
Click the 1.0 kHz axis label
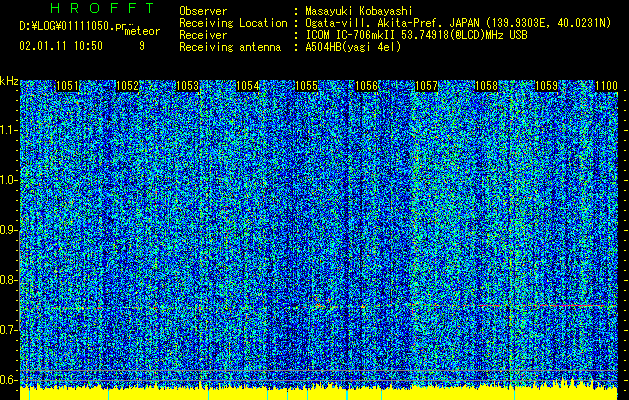tap(9, 180)
